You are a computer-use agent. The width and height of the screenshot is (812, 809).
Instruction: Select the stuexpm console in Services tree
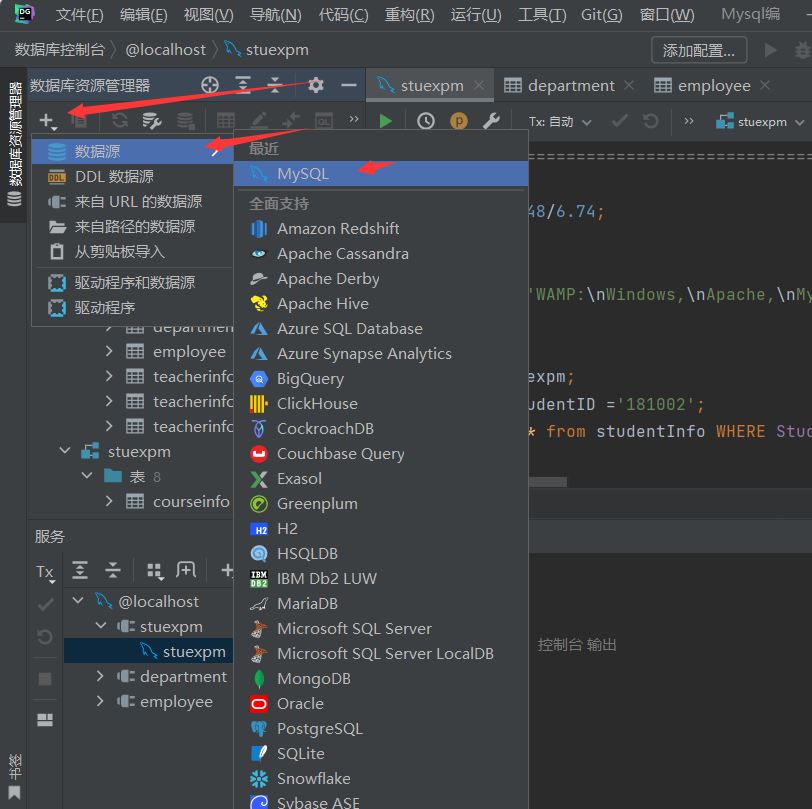coord(194,652)
